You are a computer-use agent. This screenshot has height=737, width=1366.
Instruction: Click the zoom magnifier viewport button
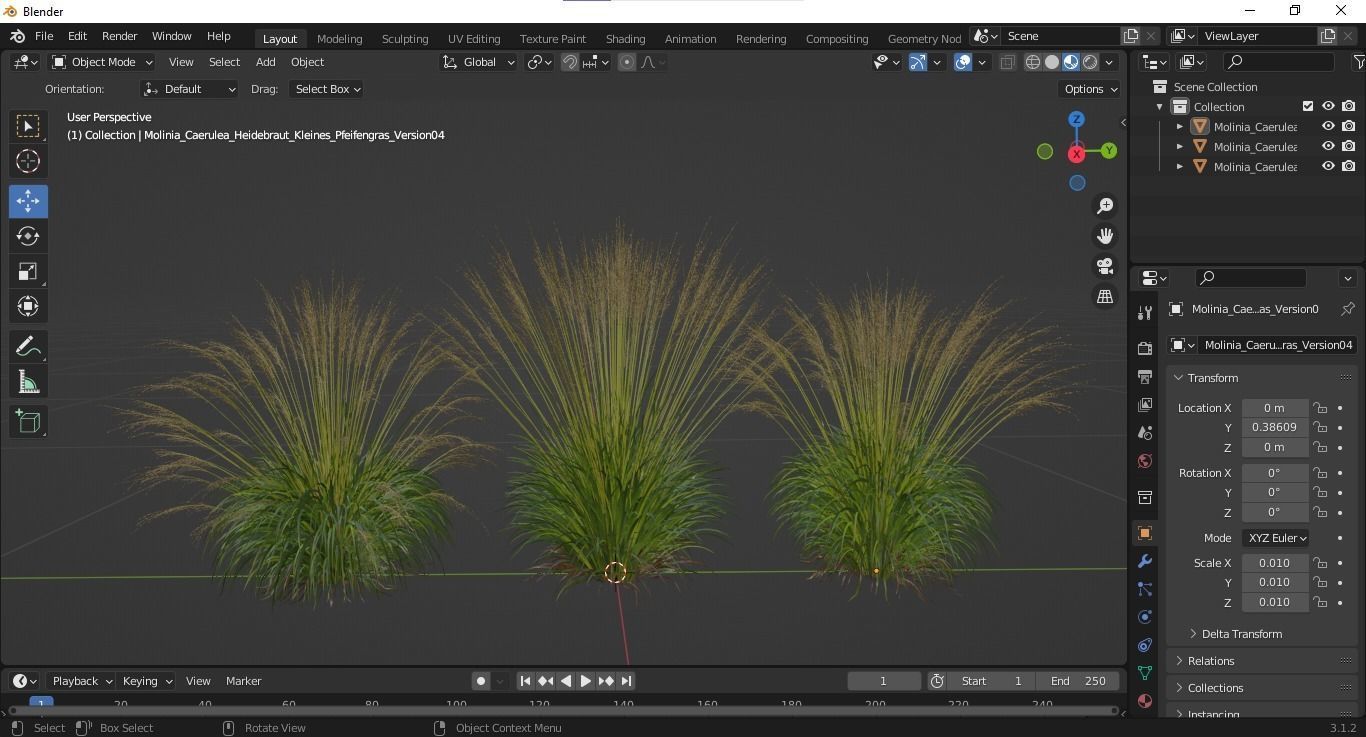pos(1105,206)
